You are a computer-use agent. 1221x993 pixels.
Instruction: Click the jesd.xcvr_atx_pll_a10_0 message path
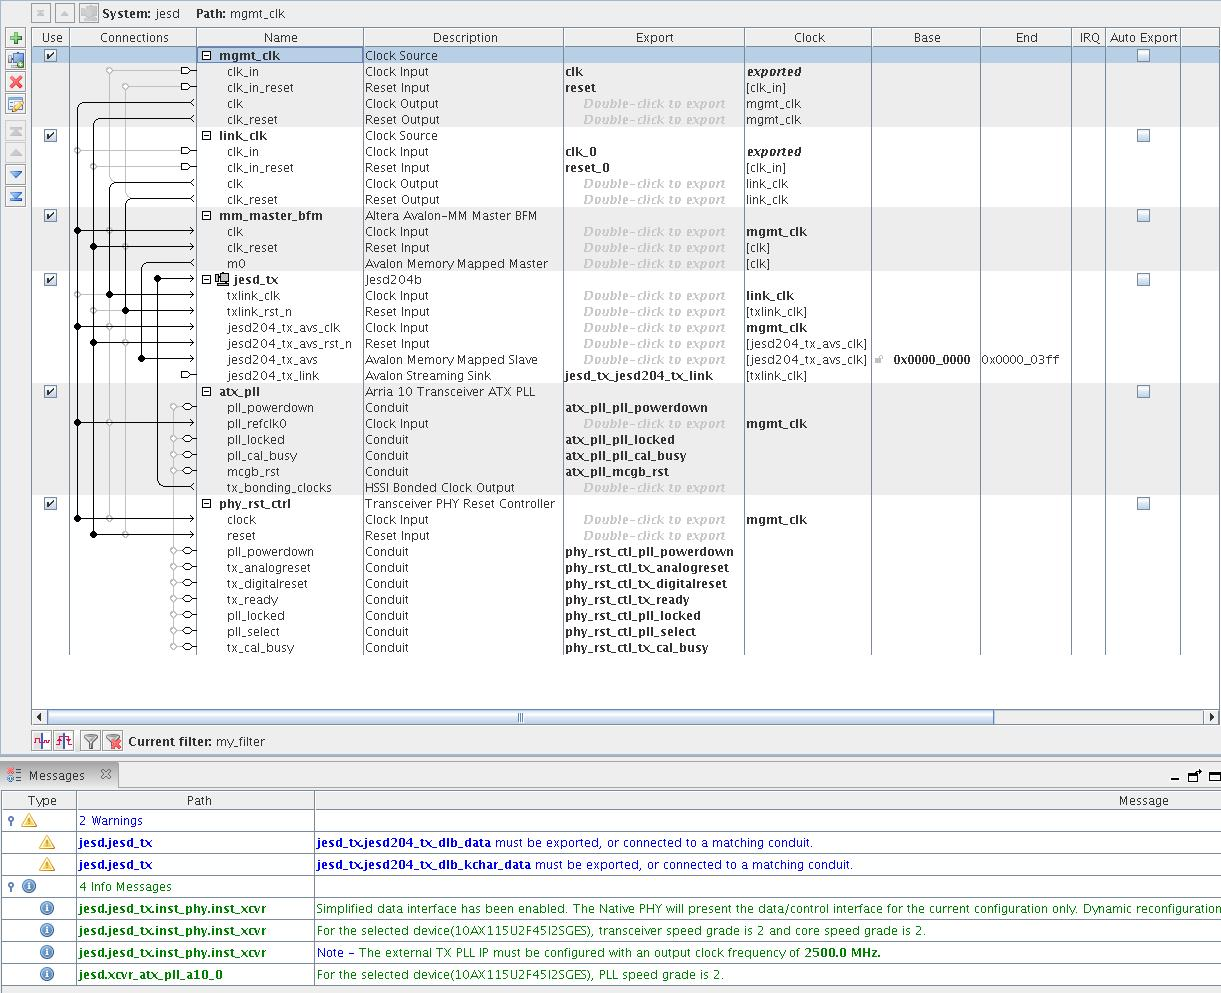click(x=150, y=975)
